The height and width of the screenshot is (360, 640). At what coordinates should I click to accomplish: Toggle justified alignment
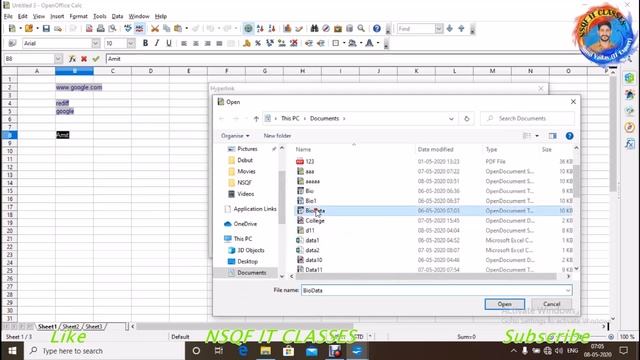[219, 43]
